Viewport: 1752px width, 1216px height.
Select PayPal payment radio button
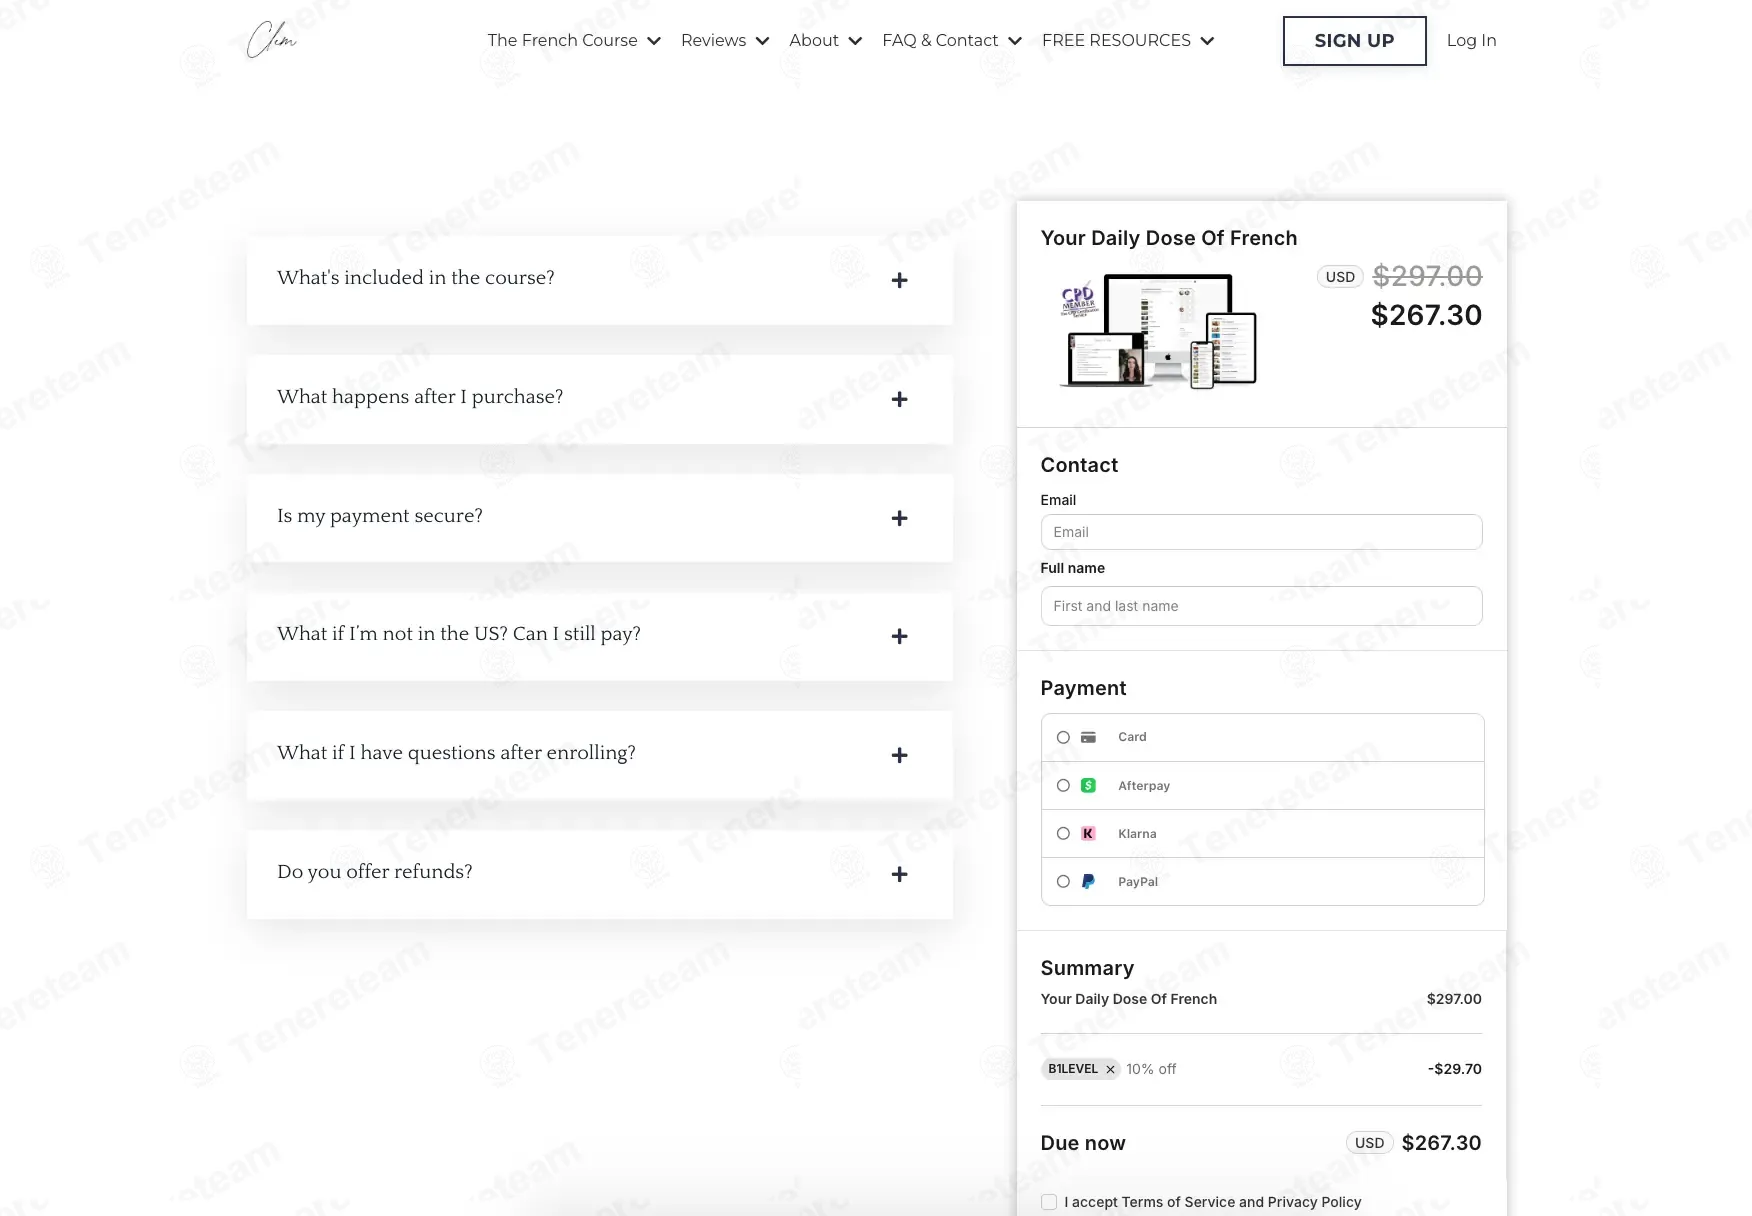tap(1063, 881)
